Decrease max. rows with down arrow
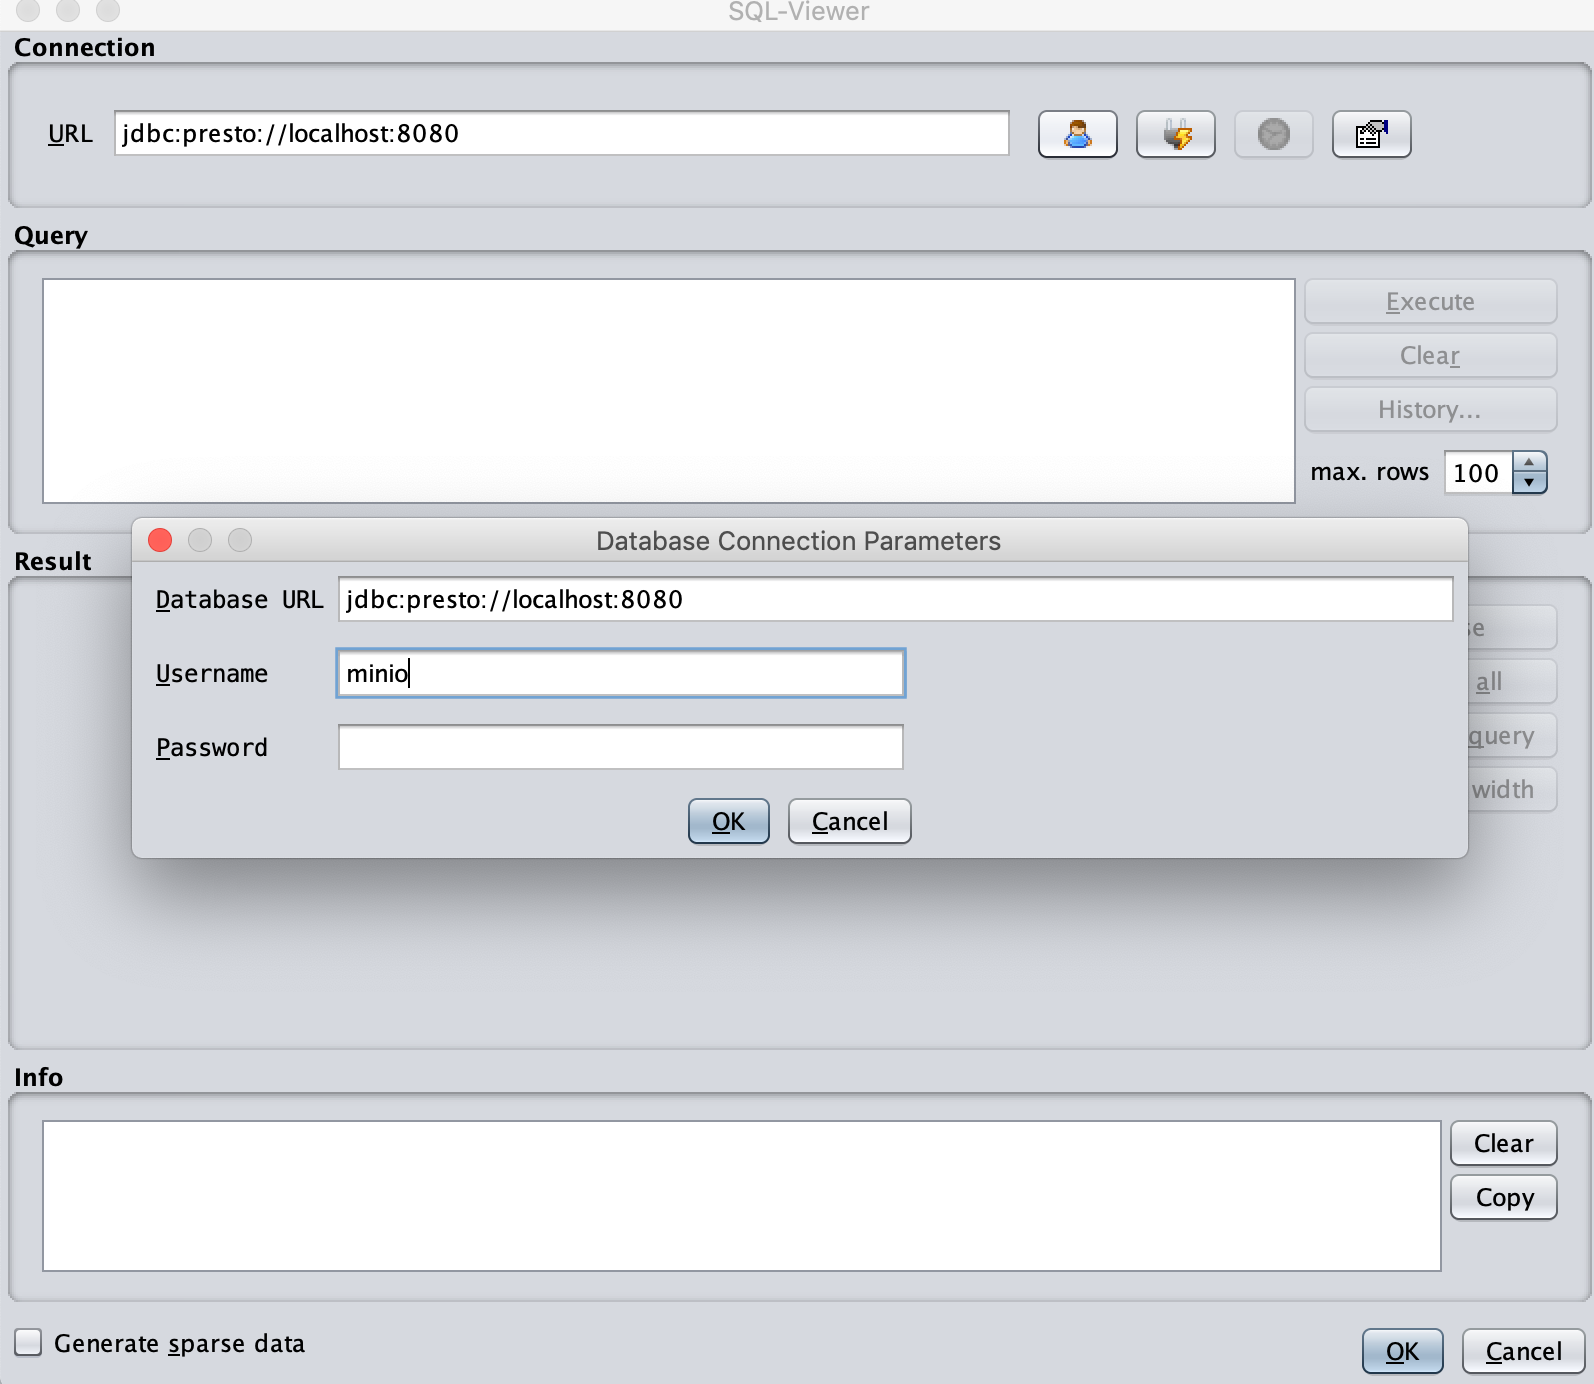 (x=1529, y=483)
